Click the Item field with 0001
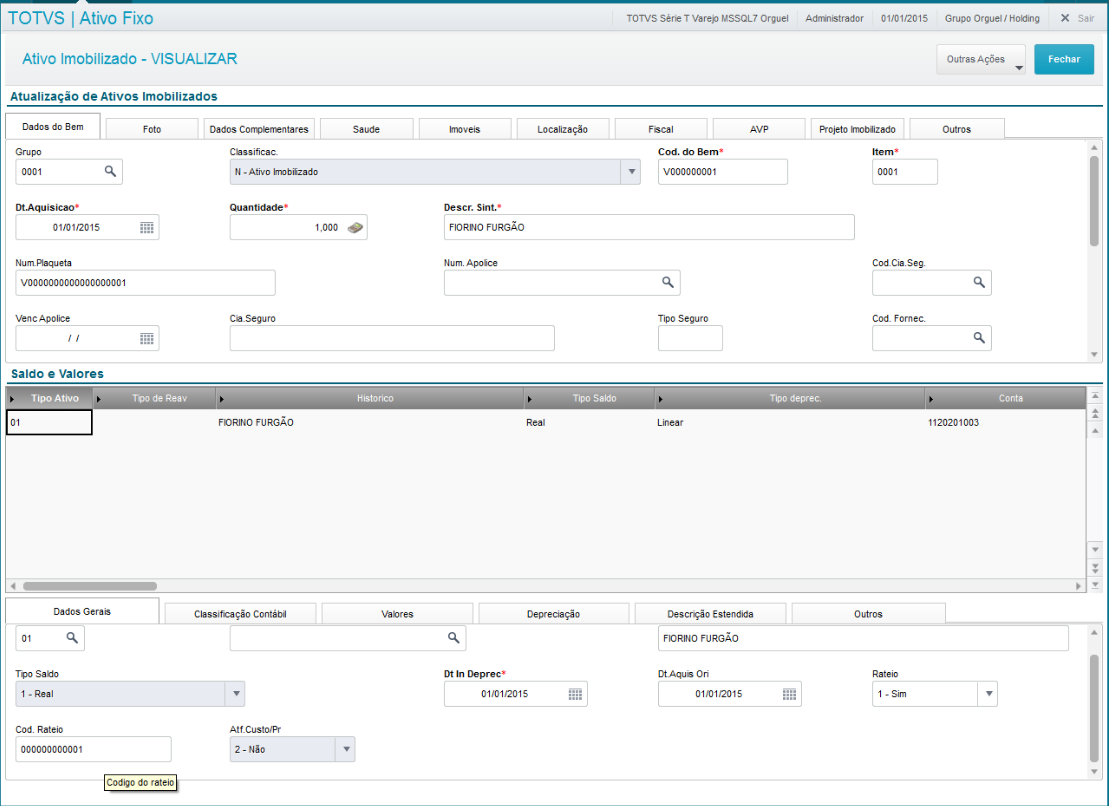The image size is (1109, 806). (905, 172)
